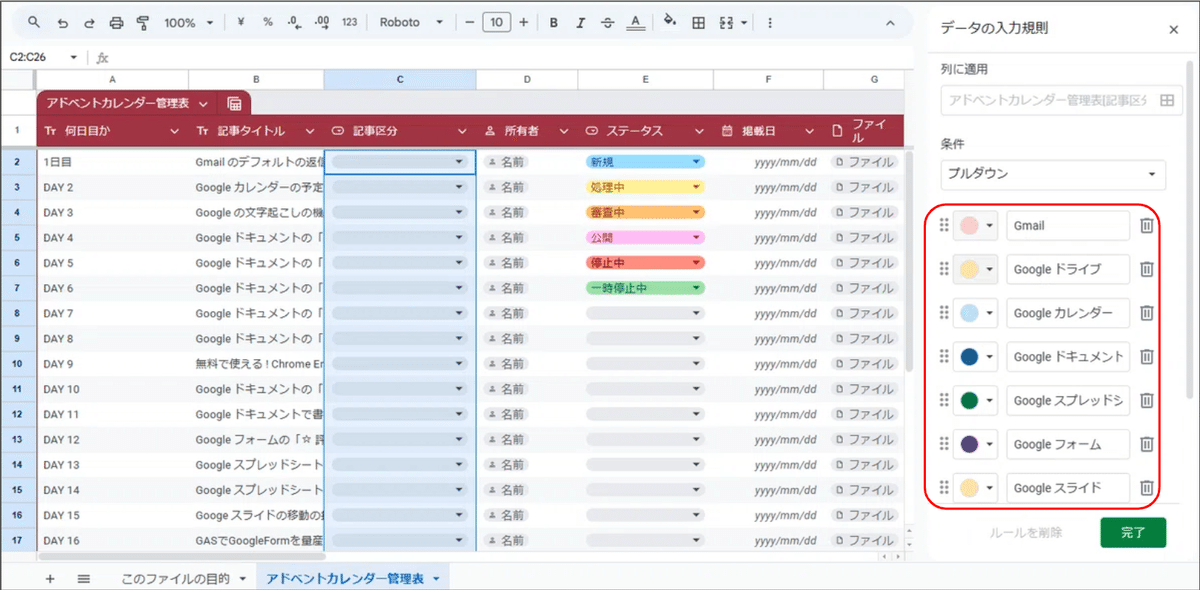Viewport: 1200px width, 590px height.
Task: Open the all sheets list
Action: coord(84,579)
